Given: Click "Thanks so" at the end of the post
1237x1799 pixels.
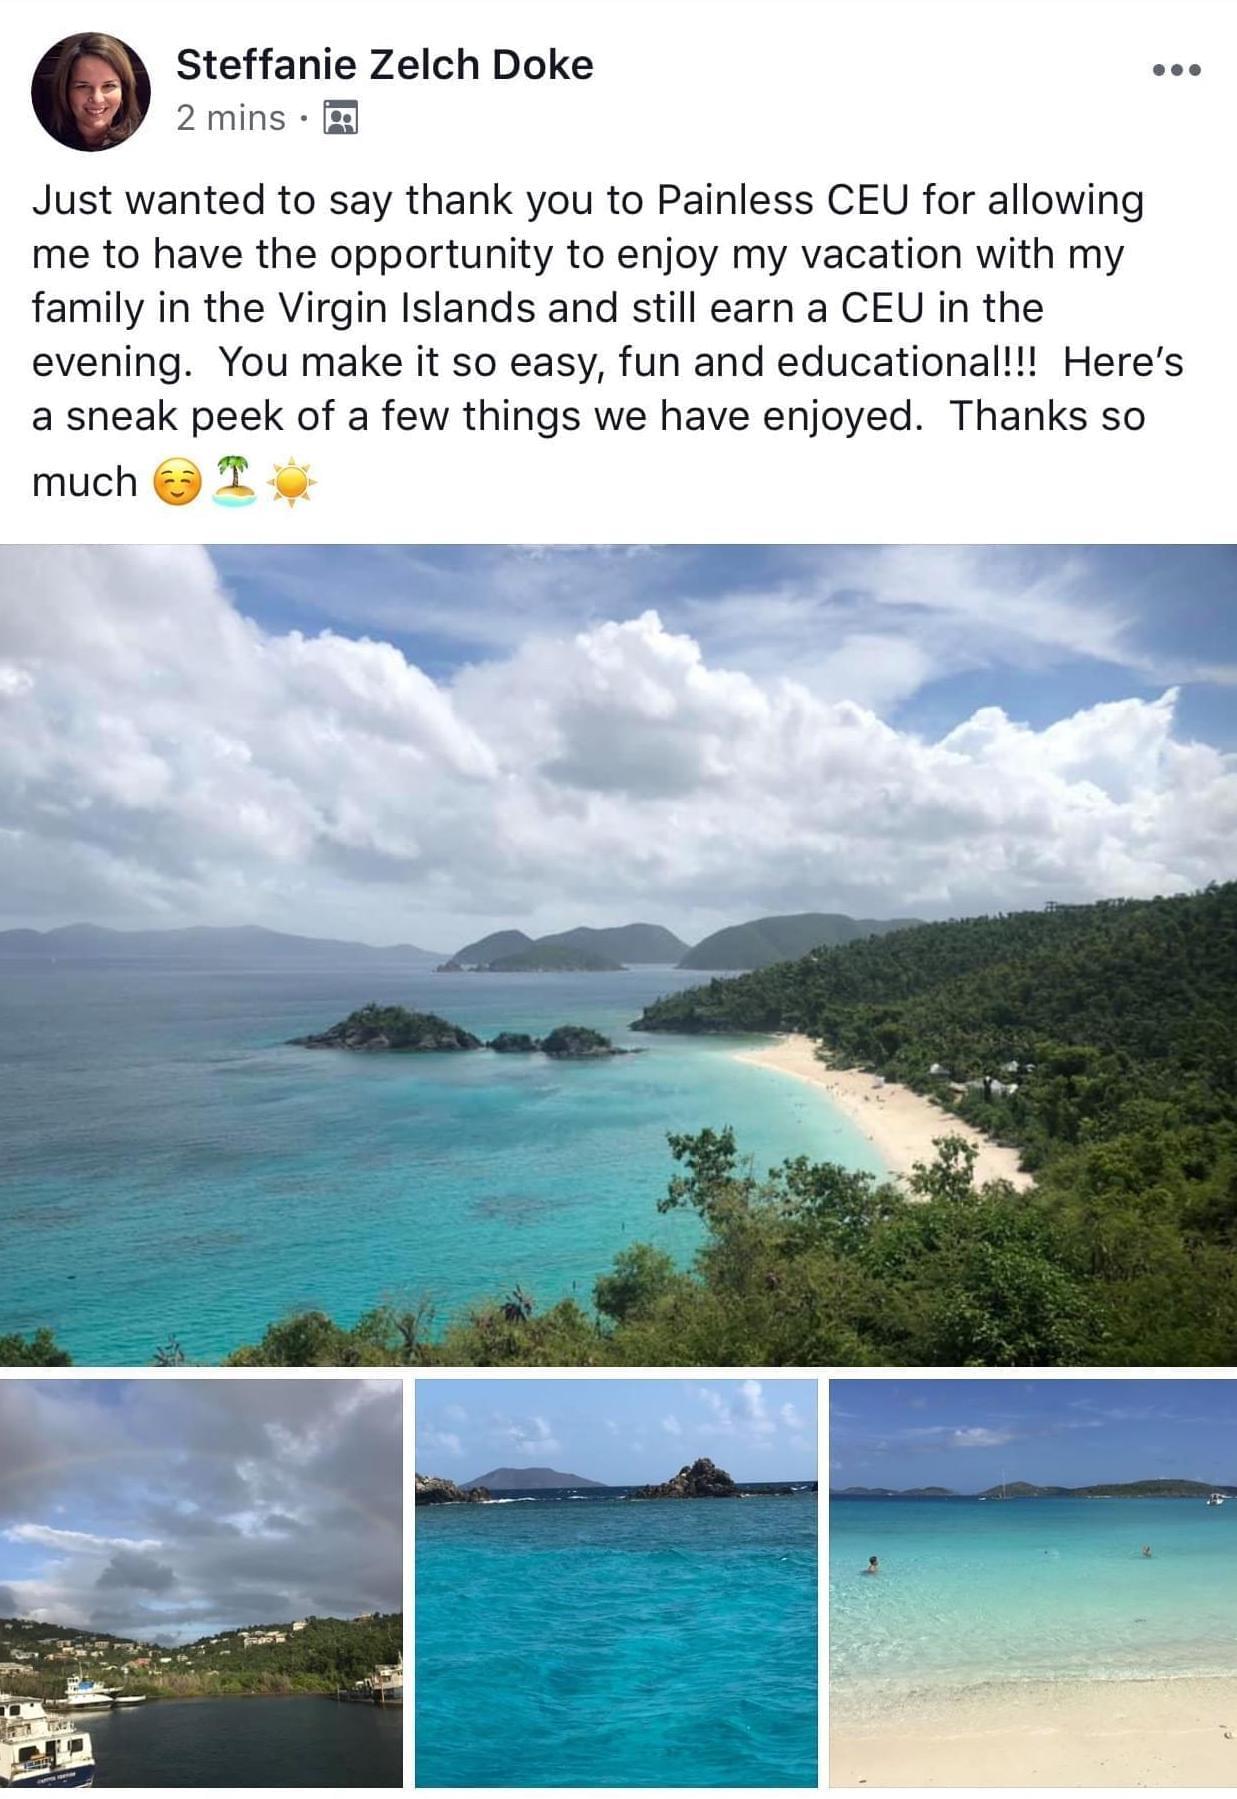Looking at the screenshot, I should point(1047,416).
